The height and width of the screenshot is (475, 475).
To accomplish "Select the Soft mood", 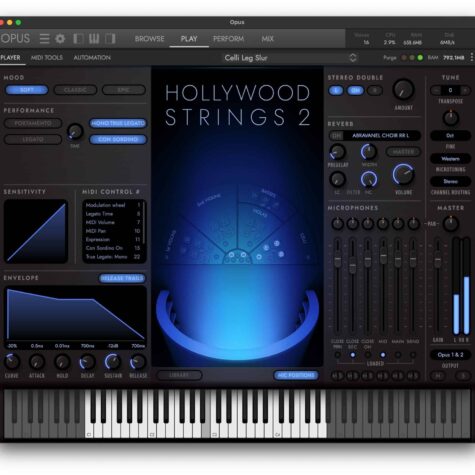I will click(x=27, y=90).
